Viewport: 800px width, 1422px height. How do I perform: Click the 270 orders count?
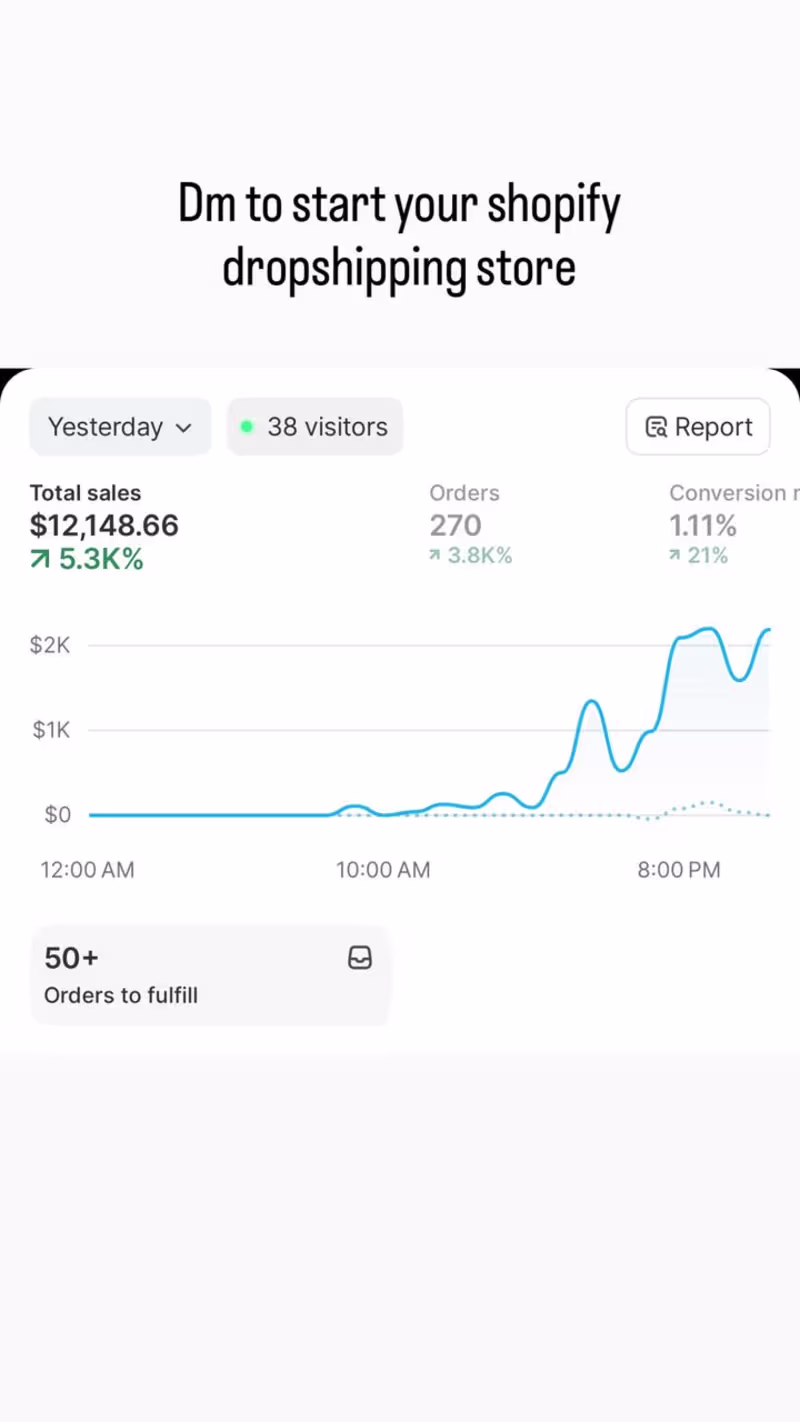point(455,525)
